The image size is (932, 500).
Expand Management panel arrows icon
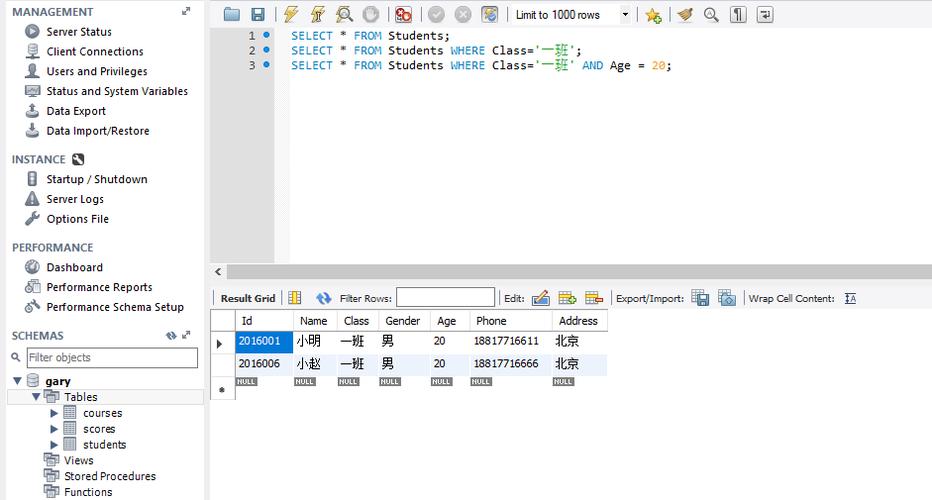point(186,11)
